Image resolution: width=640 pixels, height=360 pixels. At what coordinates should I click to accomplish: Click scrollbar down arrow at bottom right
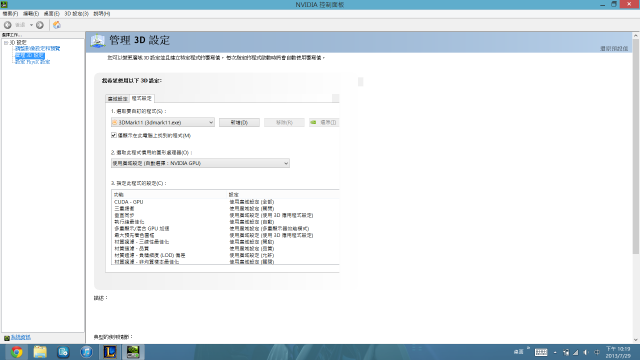point(636,340)
